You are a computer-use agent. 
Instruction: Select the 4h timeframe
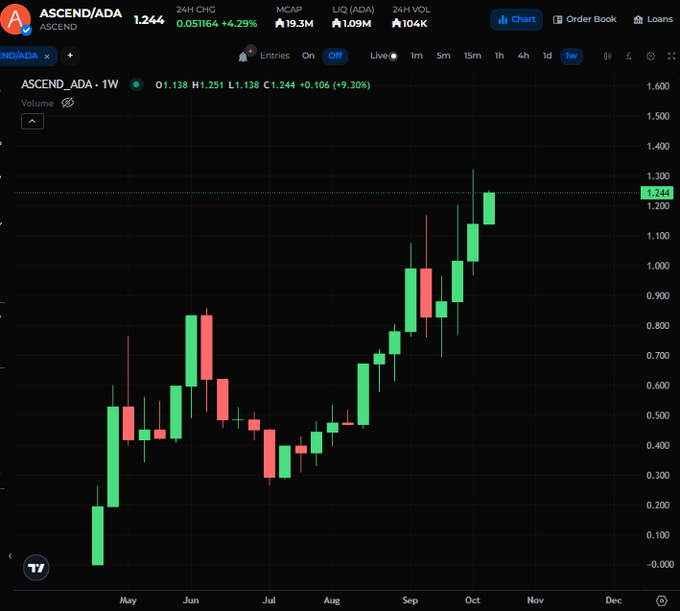pyautogui.click(x=523, y=56)
